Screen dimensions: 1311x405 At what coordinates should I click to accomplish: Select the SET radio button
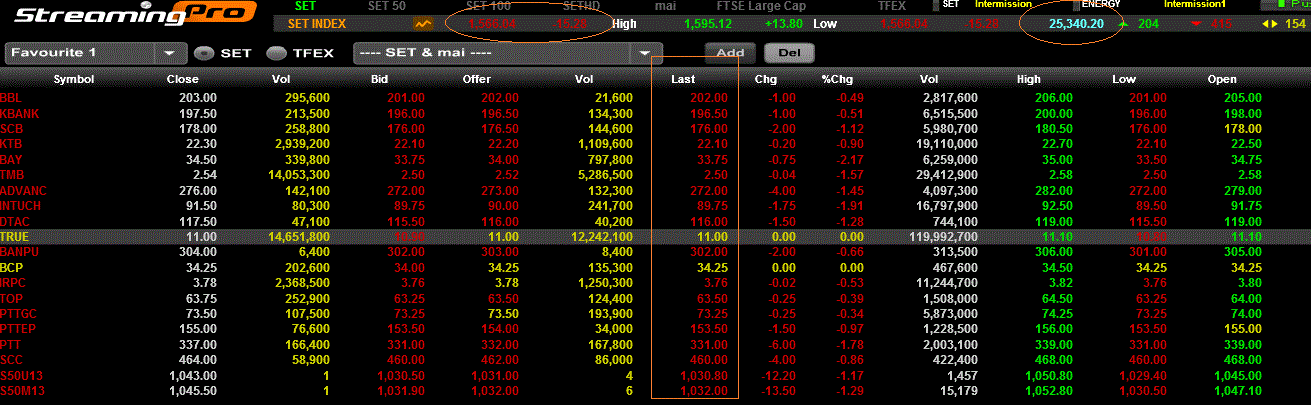pos(203,53)
